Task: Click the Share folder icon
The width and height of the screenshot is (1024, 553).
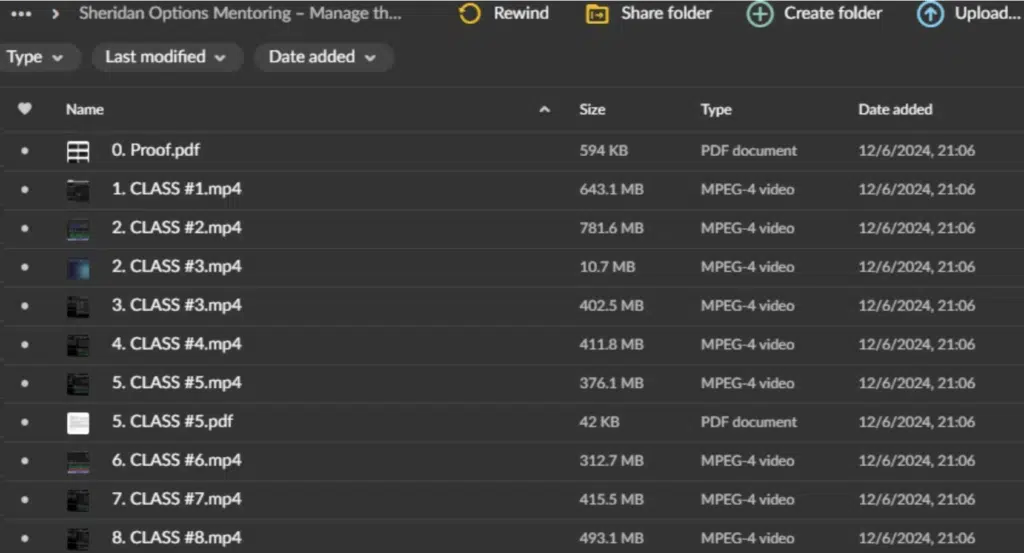Action: (x=597, y=14)
